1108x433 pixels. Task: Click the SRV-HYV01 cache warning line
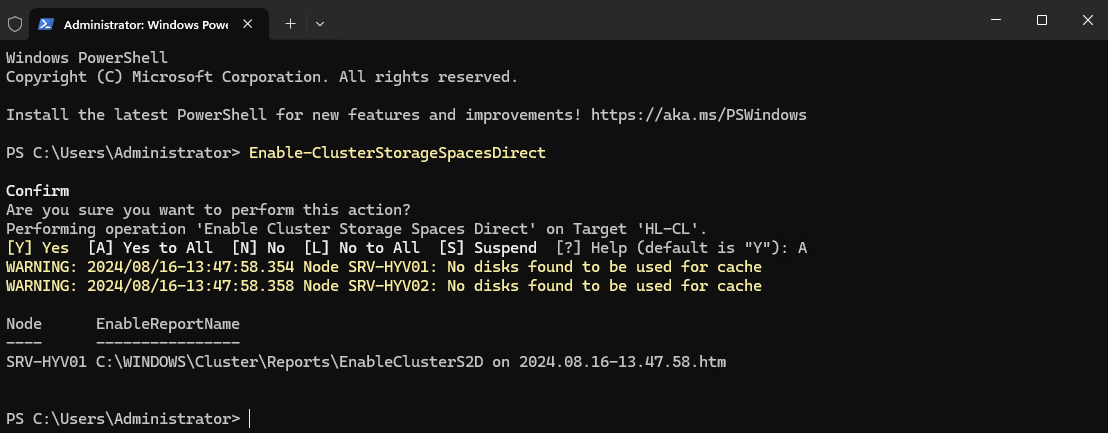383,267
